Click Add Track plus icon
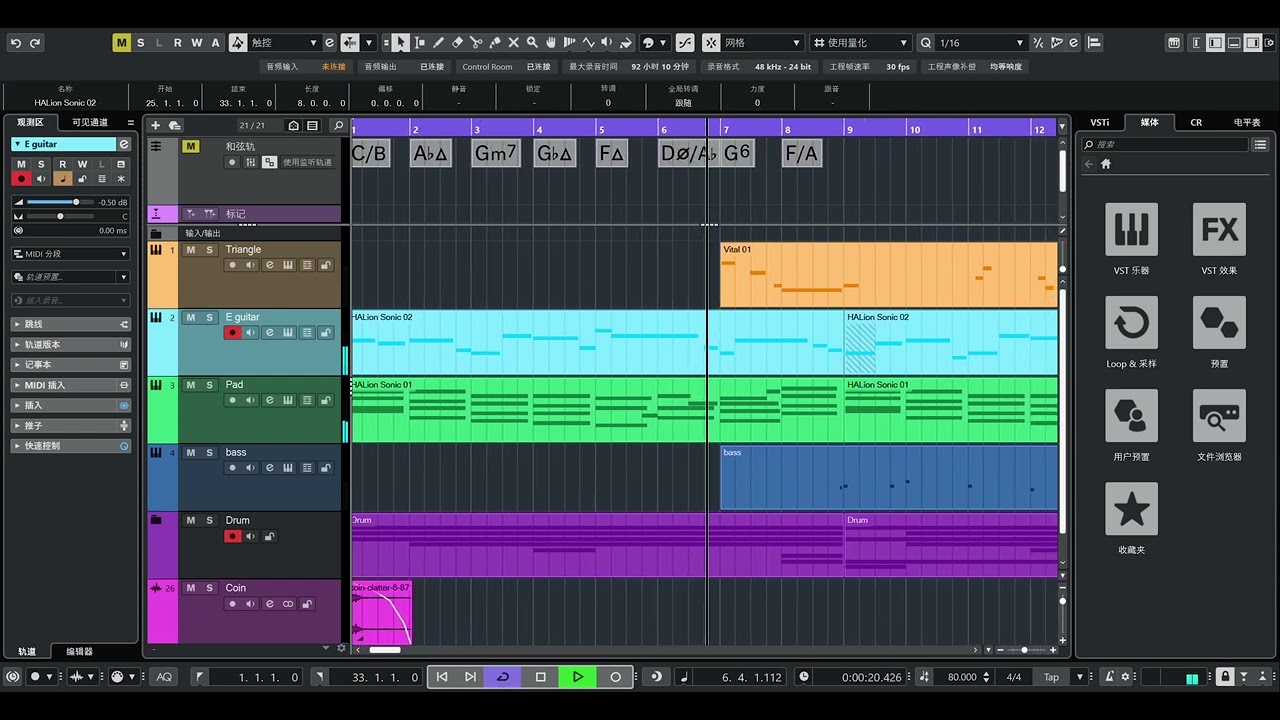 (155, 125)
